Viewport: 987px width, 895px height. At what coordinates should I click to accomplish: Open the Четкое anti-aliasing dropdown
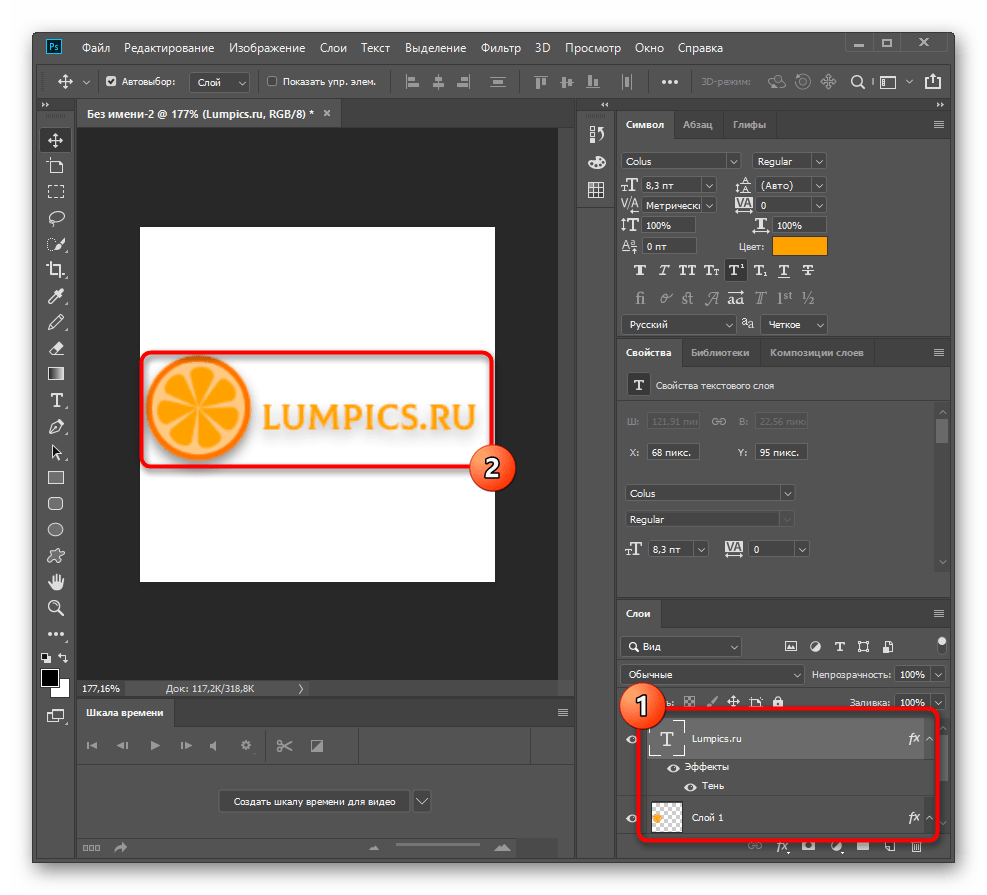[x=793, y=325]
